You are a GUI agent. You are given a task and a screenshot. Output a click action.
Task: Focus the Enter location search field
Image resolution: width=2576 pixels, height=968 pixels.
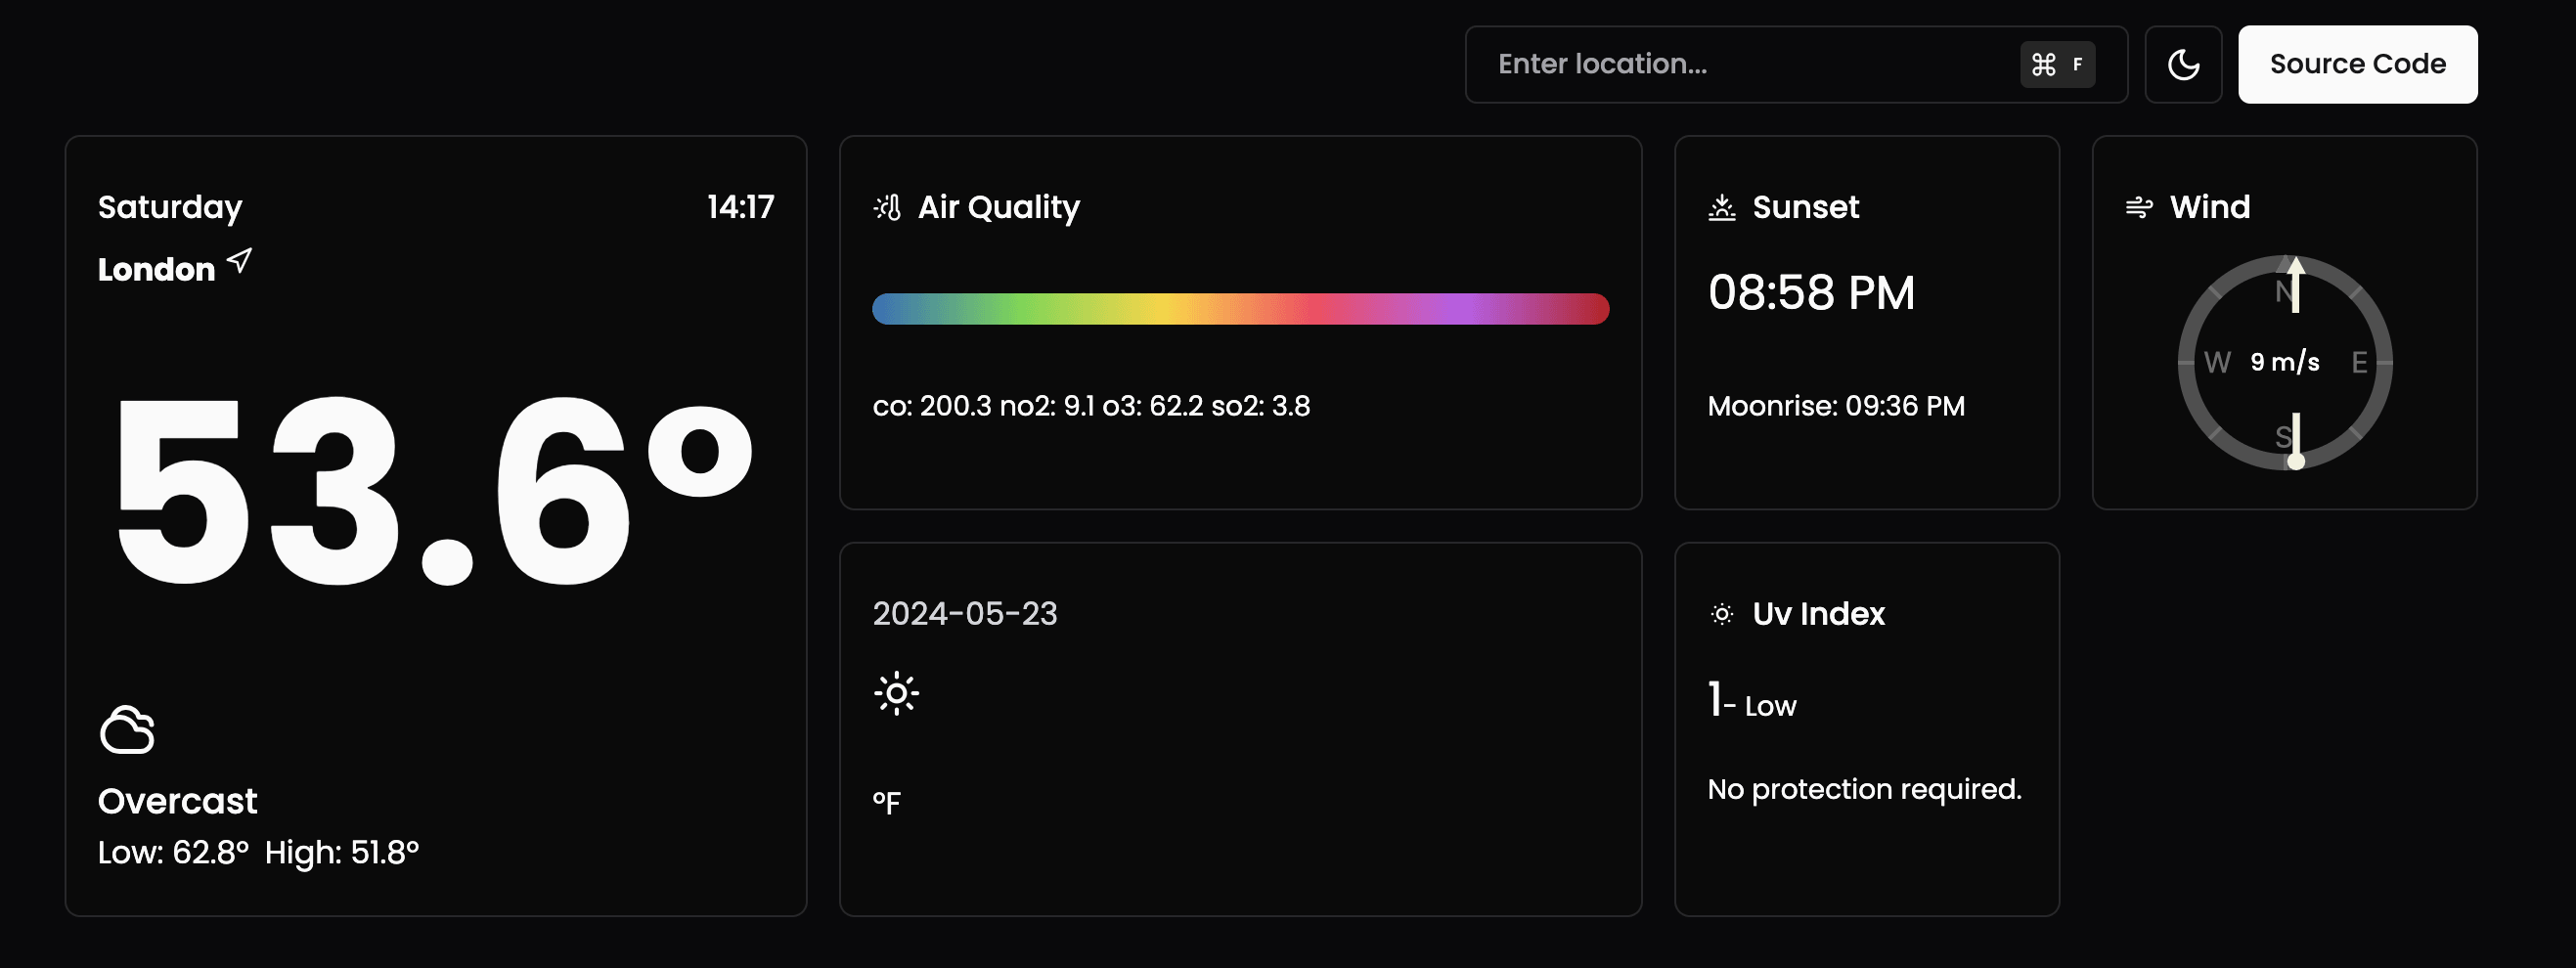(x=1796, y=65)
